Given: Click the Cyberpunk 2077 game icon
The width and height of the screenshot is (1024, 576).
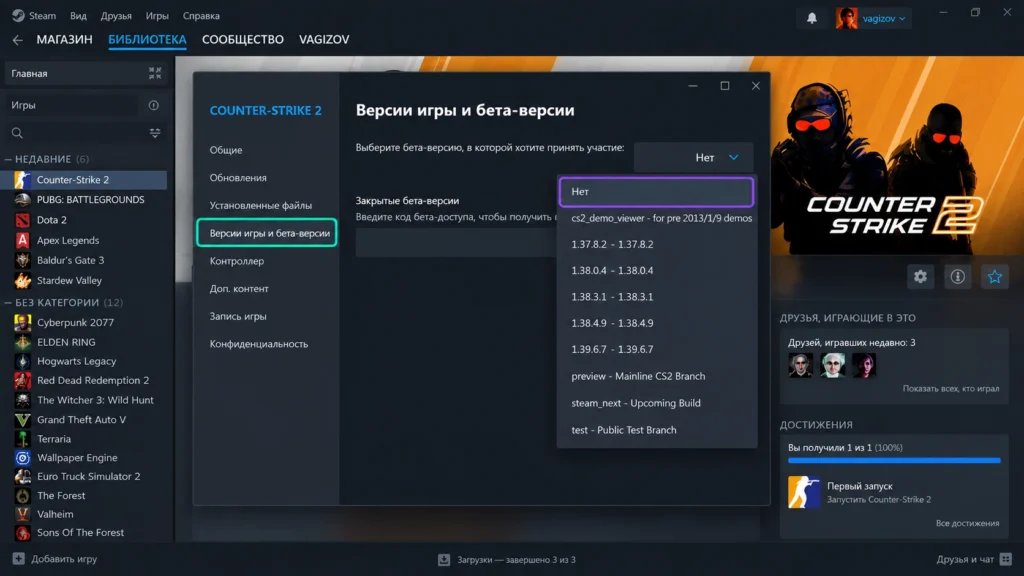Looking at the screenshot, I should coord(22,323).
